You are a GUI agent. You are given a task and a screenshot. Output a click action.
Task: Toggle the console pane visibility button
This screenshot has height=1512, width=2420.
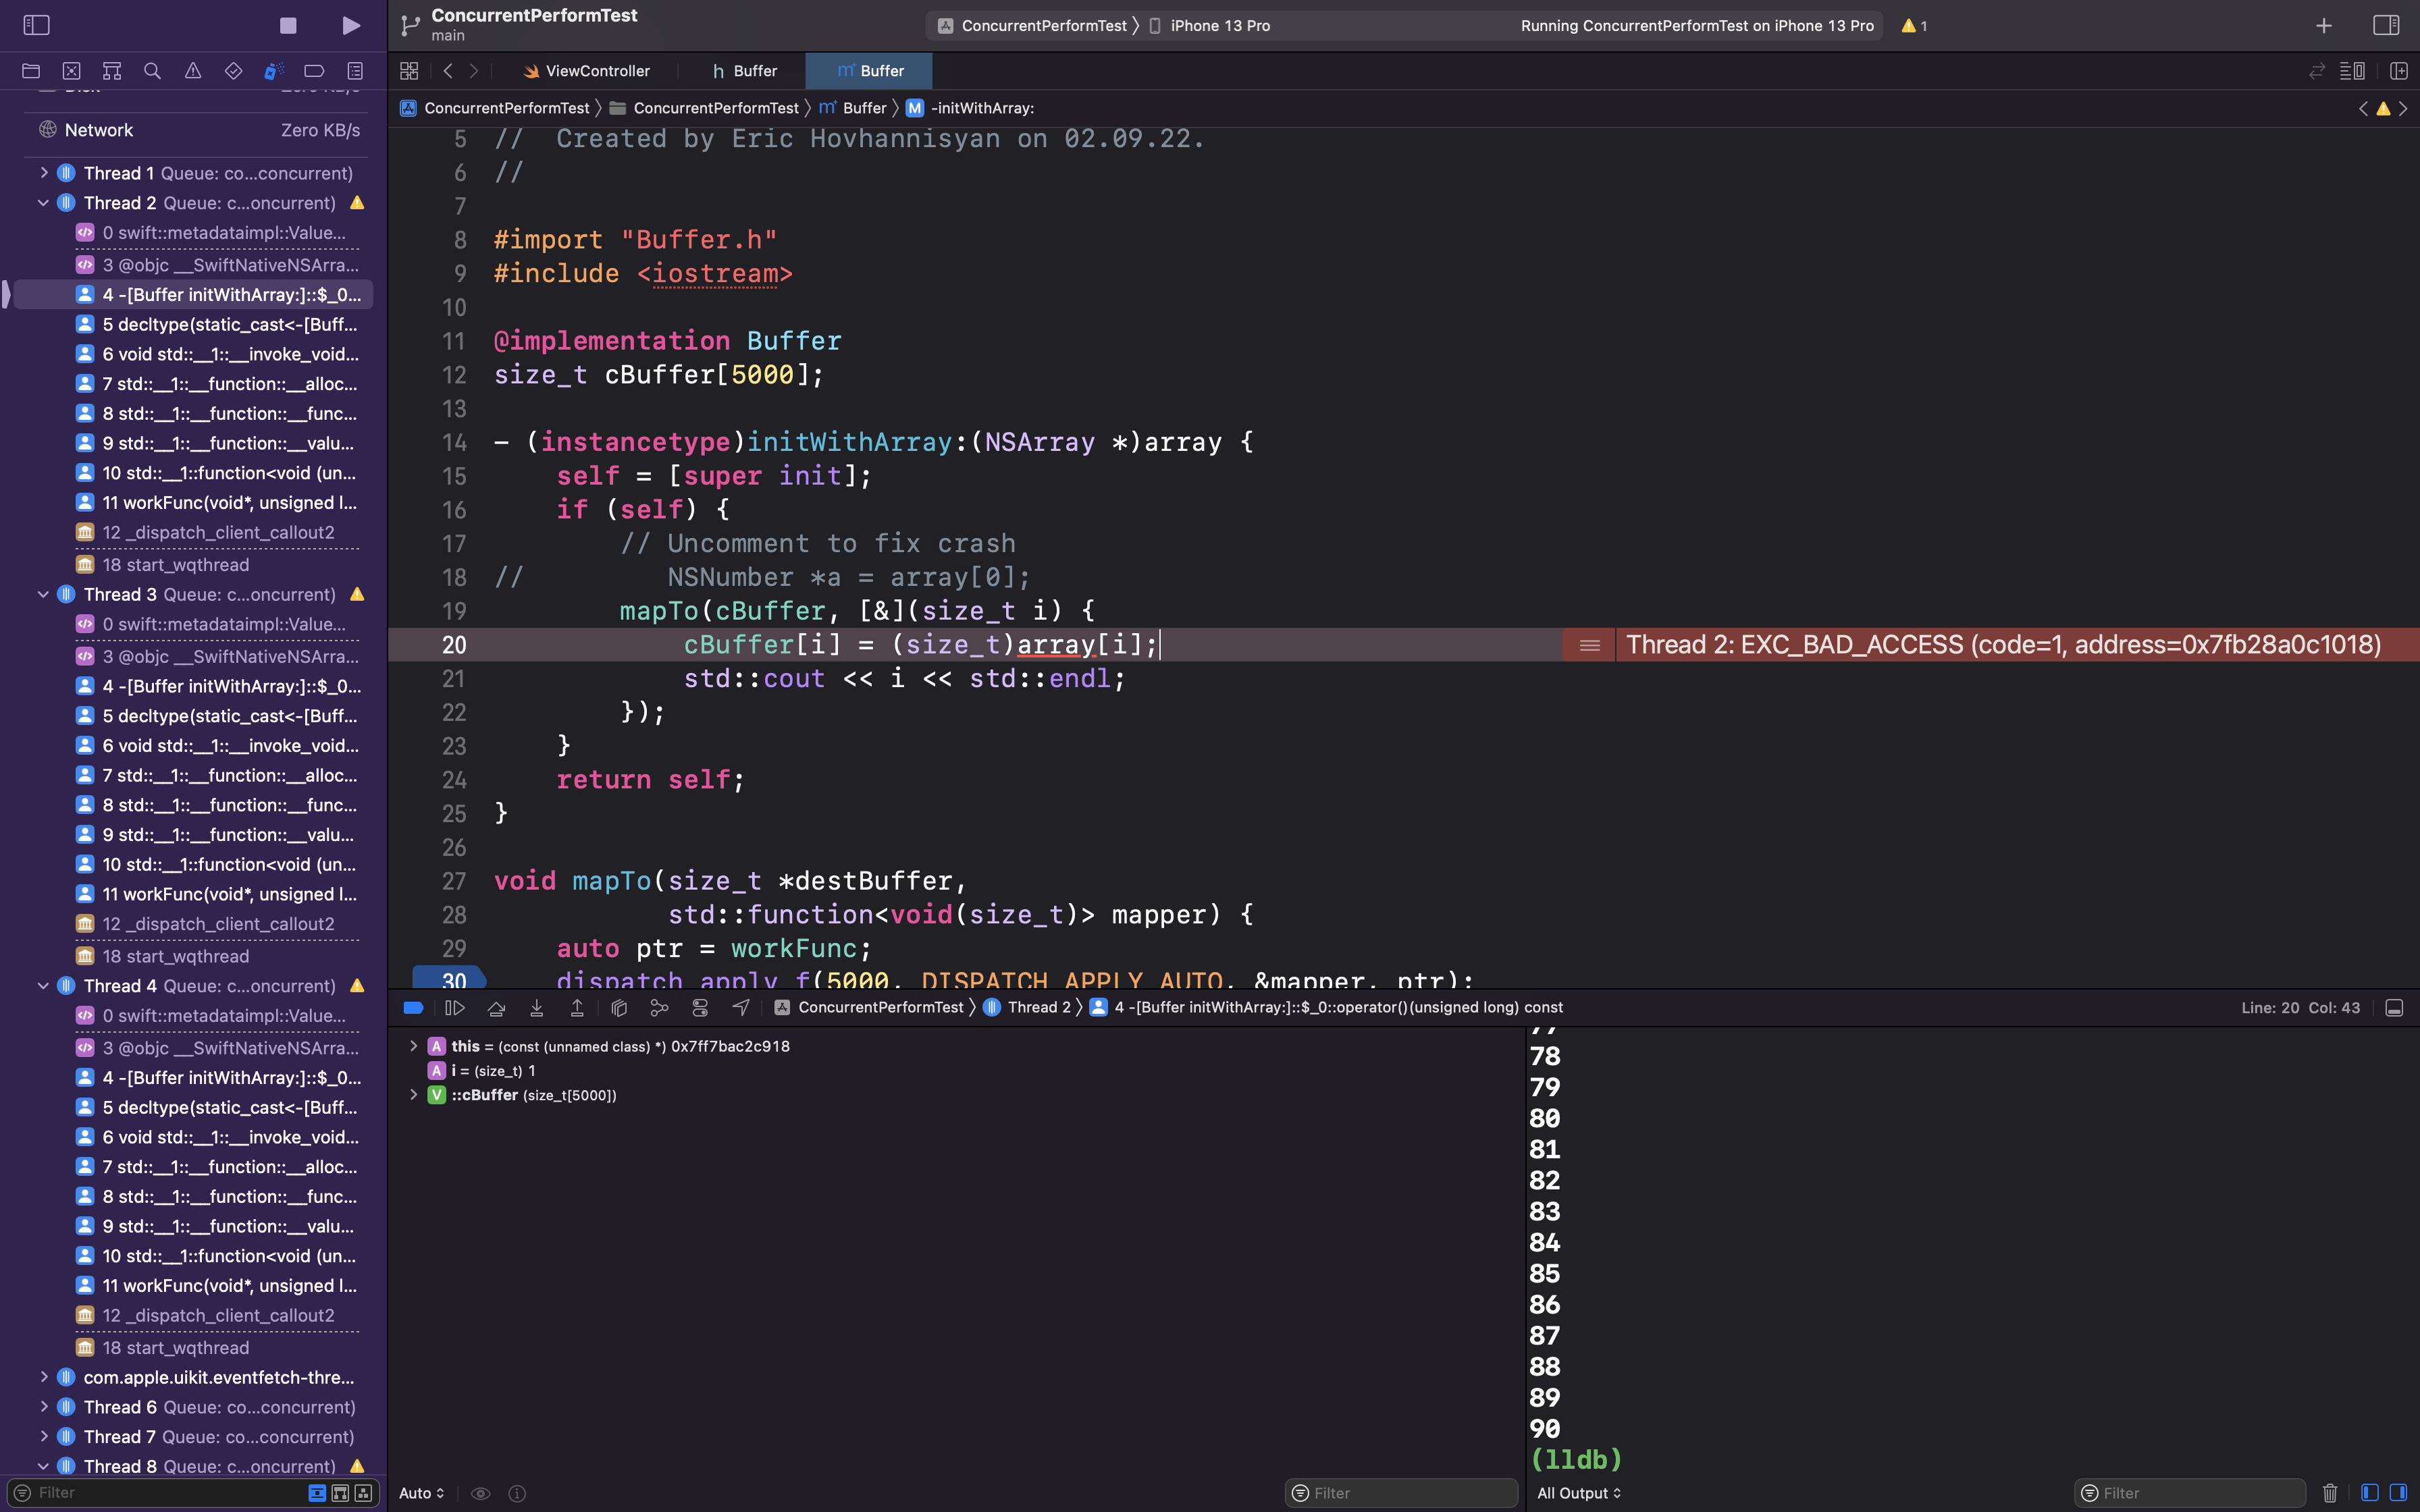pyautogui.click(x=2398, y=1493)
